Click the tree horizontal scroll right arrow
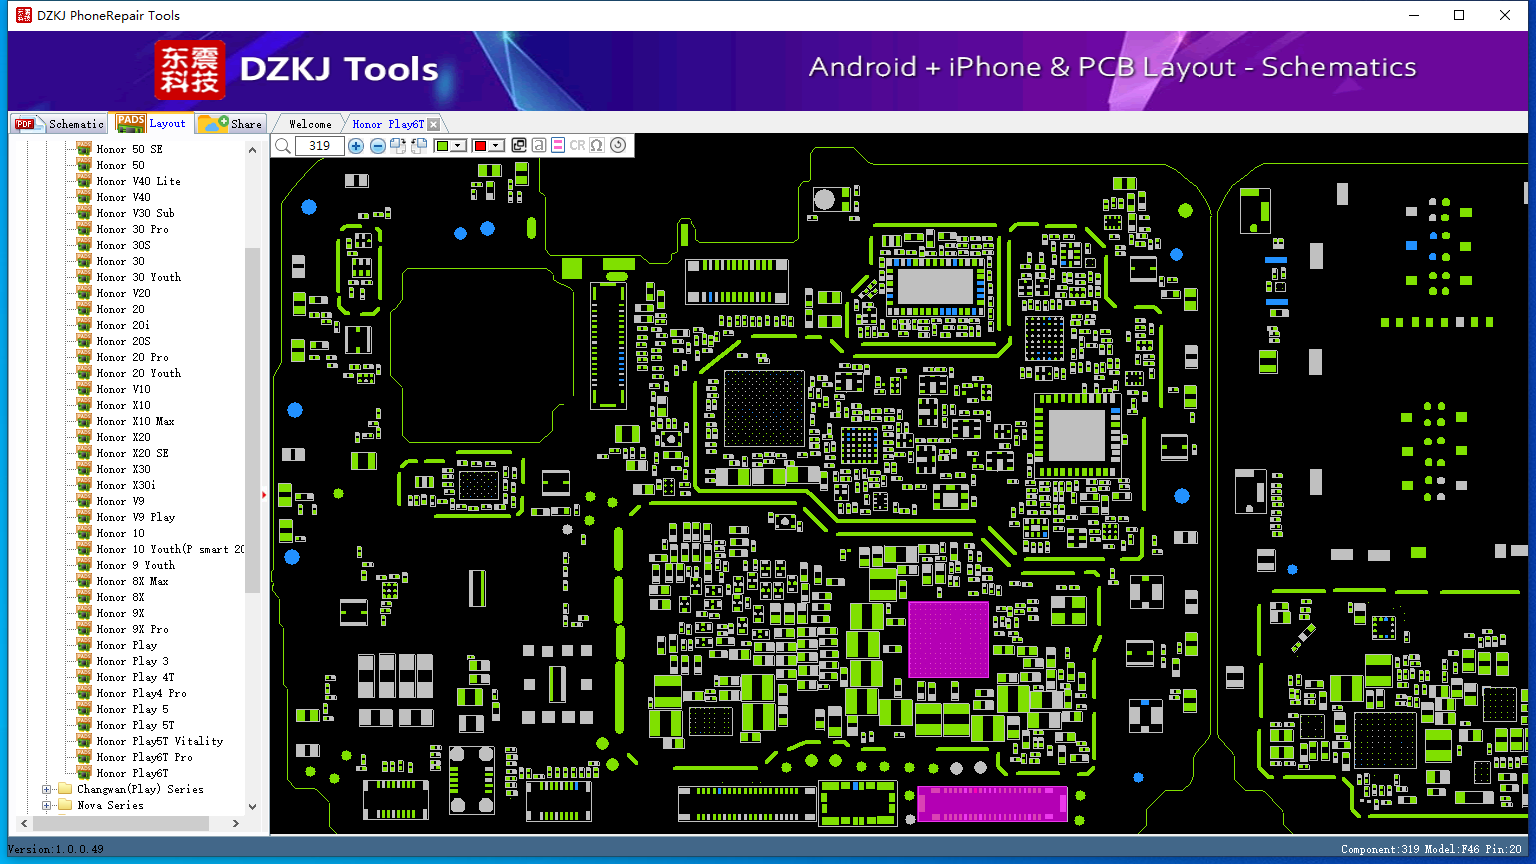This screenshot has height=864, width=1536. point(236,824)
